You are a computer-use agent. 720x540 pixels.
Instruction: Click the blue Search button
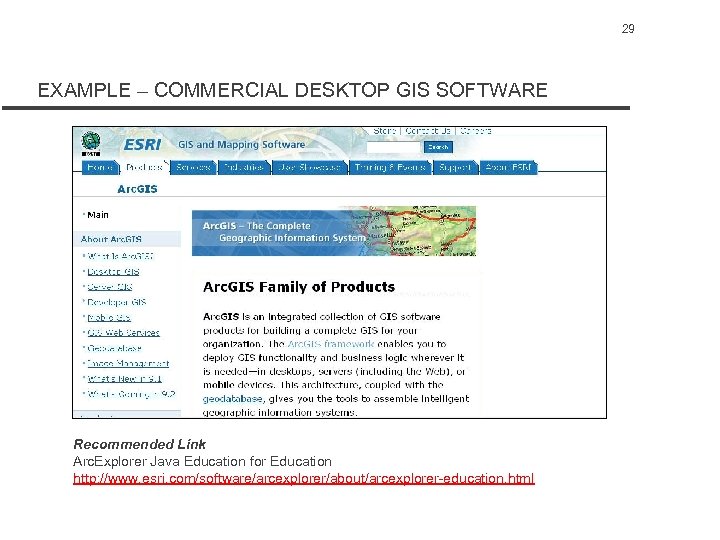point(438,147)
